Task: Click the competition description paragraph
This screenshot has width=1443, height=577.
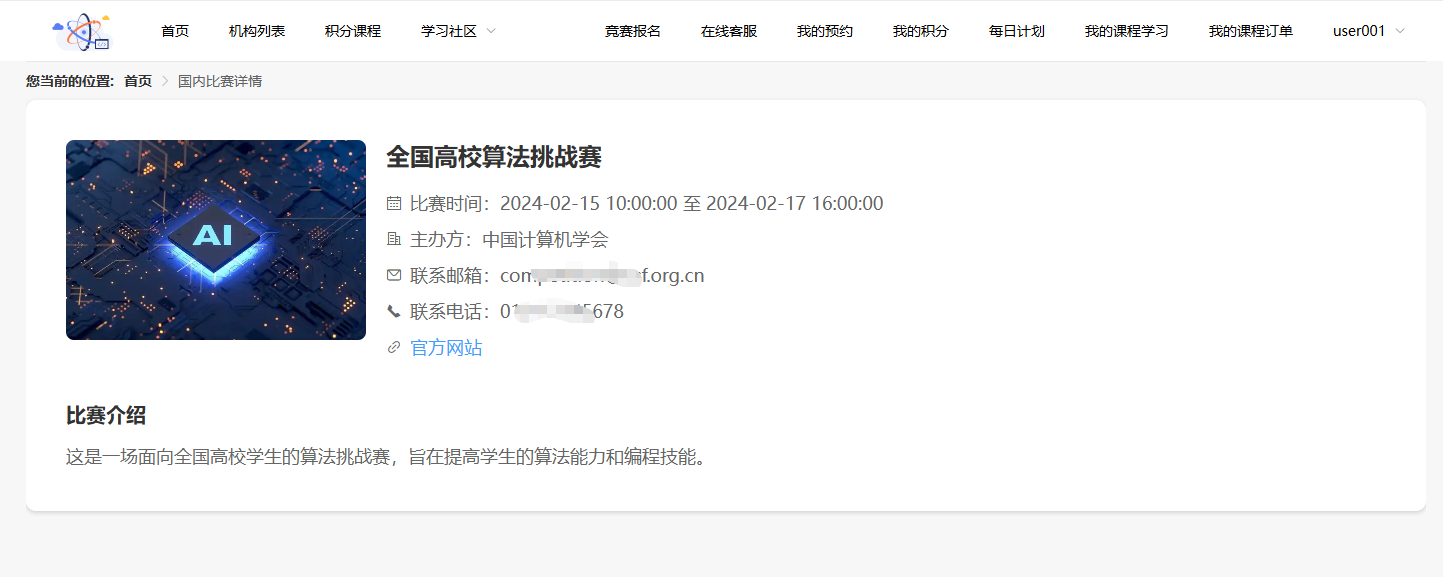Action: [x=386, y=458]
